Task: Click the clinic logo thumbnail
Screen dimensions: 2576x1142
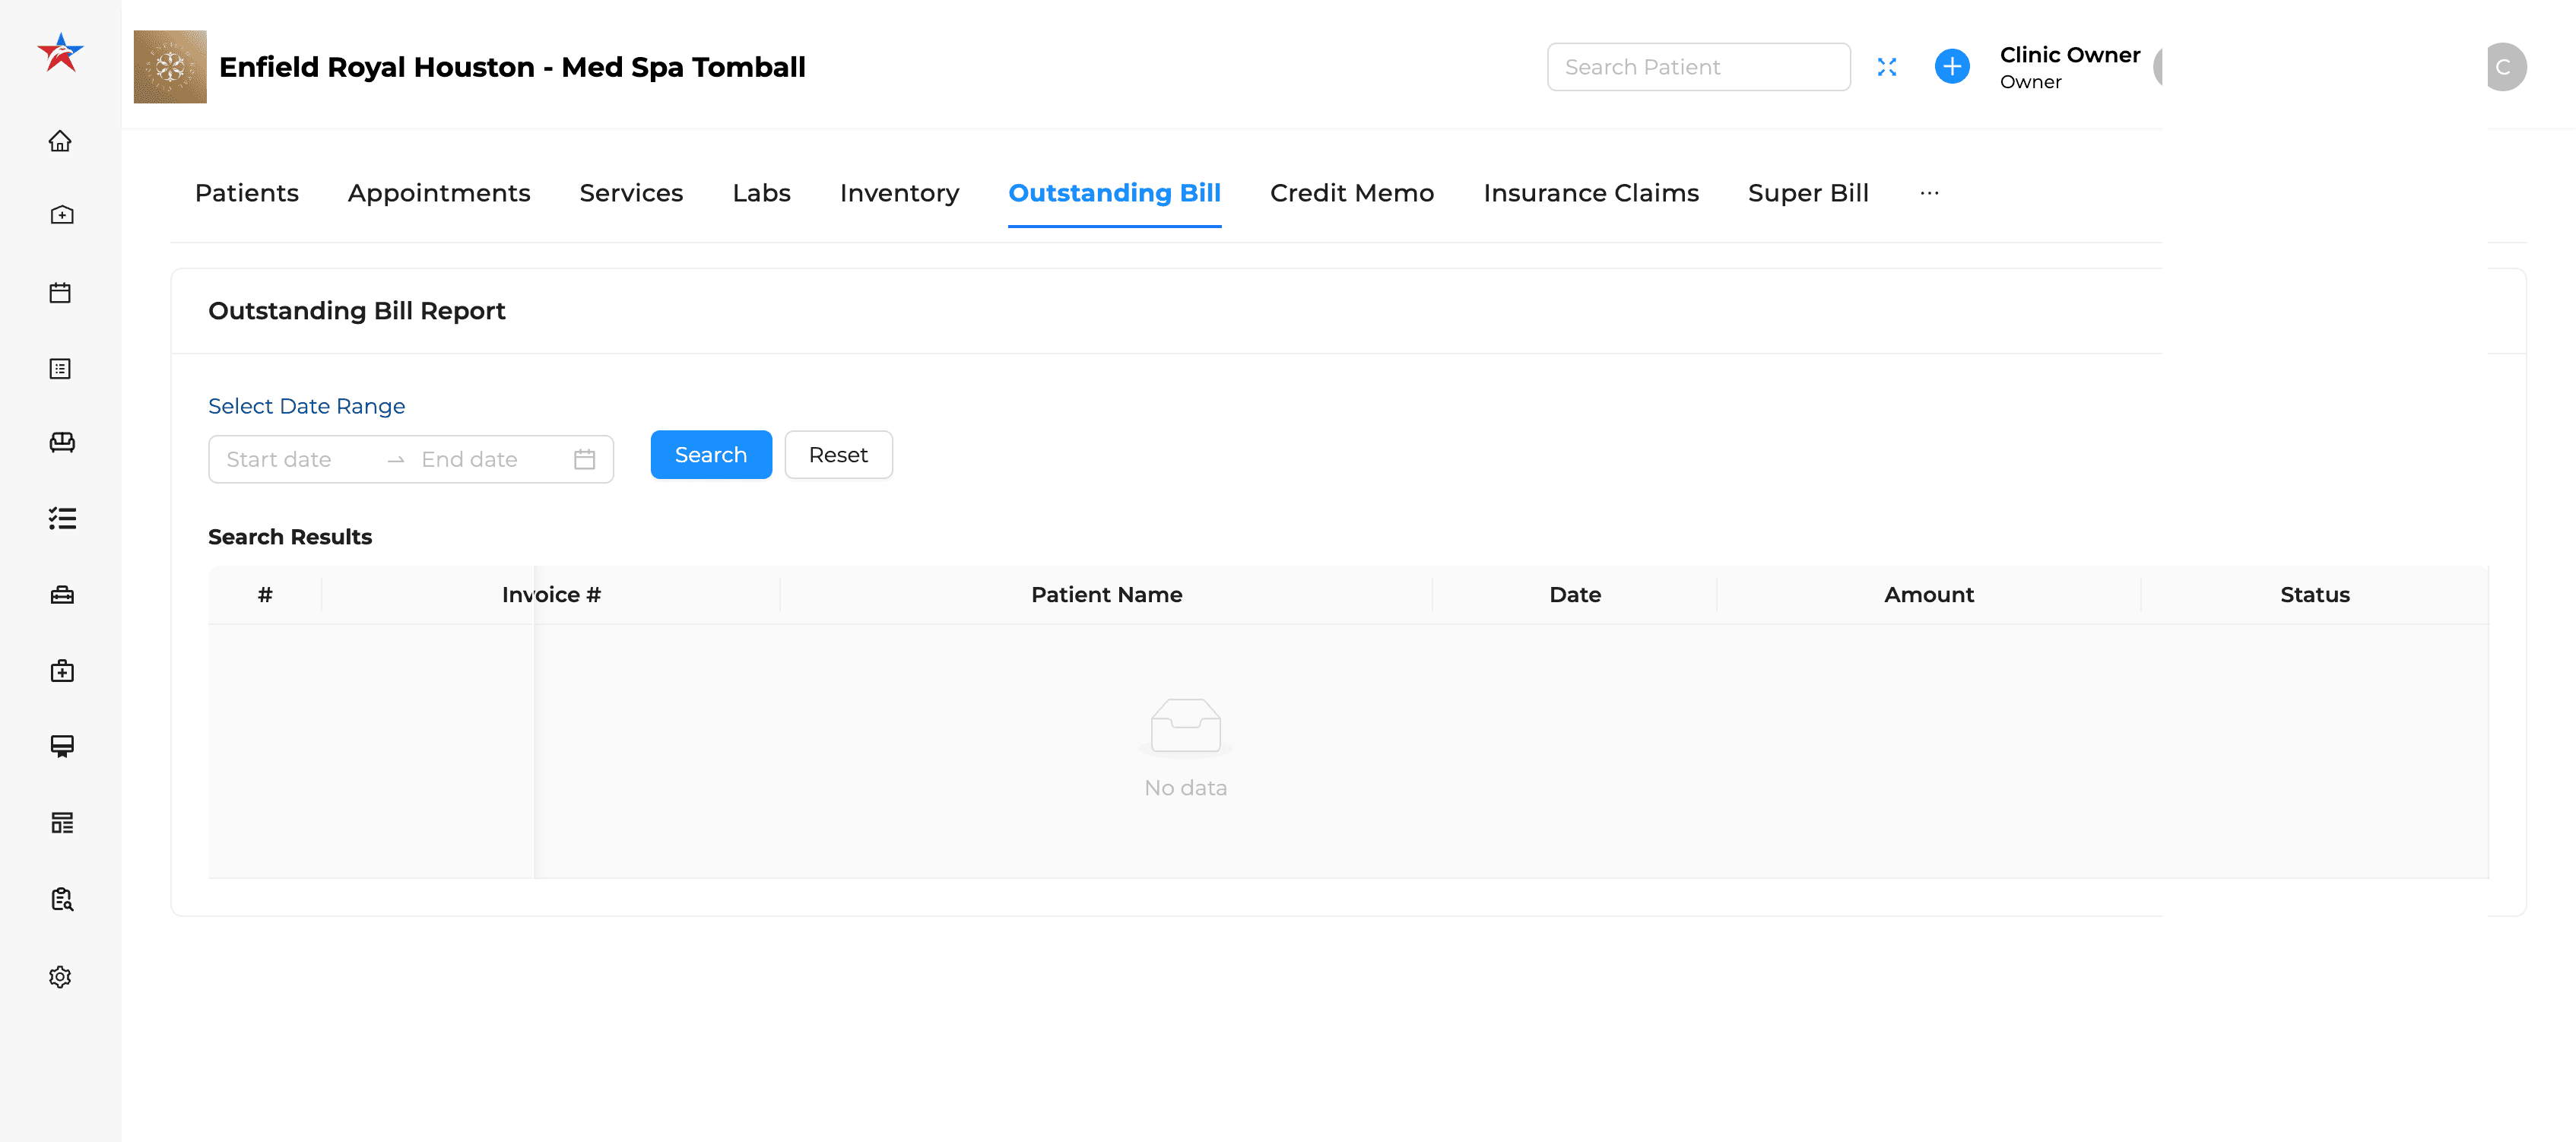Action: pos(170,67)
